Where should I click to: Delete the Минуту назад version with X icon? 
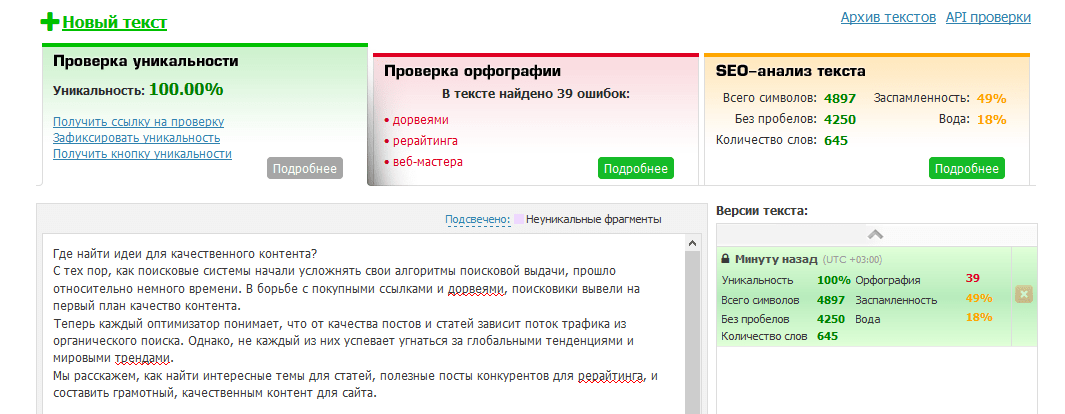pos(1024,294)
